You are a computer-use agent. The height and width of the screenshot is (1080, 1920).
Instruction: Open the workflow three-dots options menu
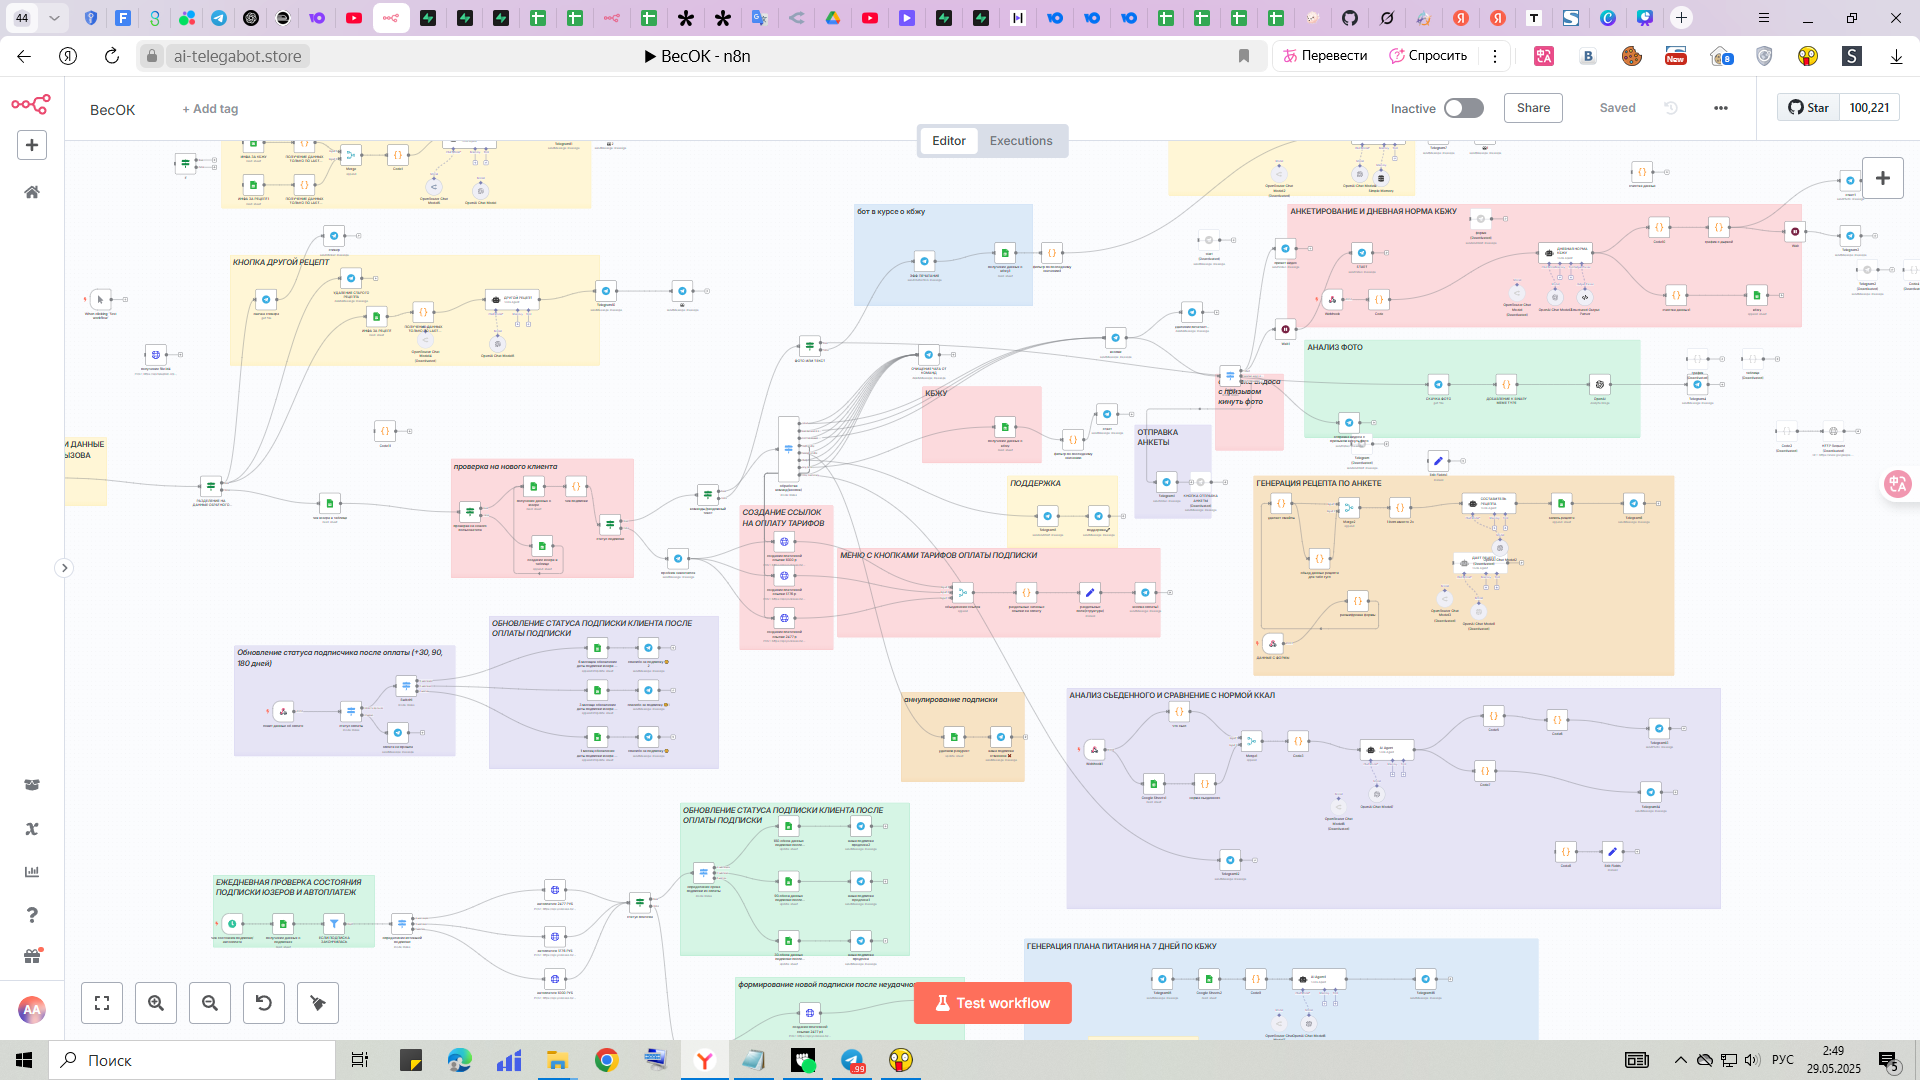[x=1720, y=108]
